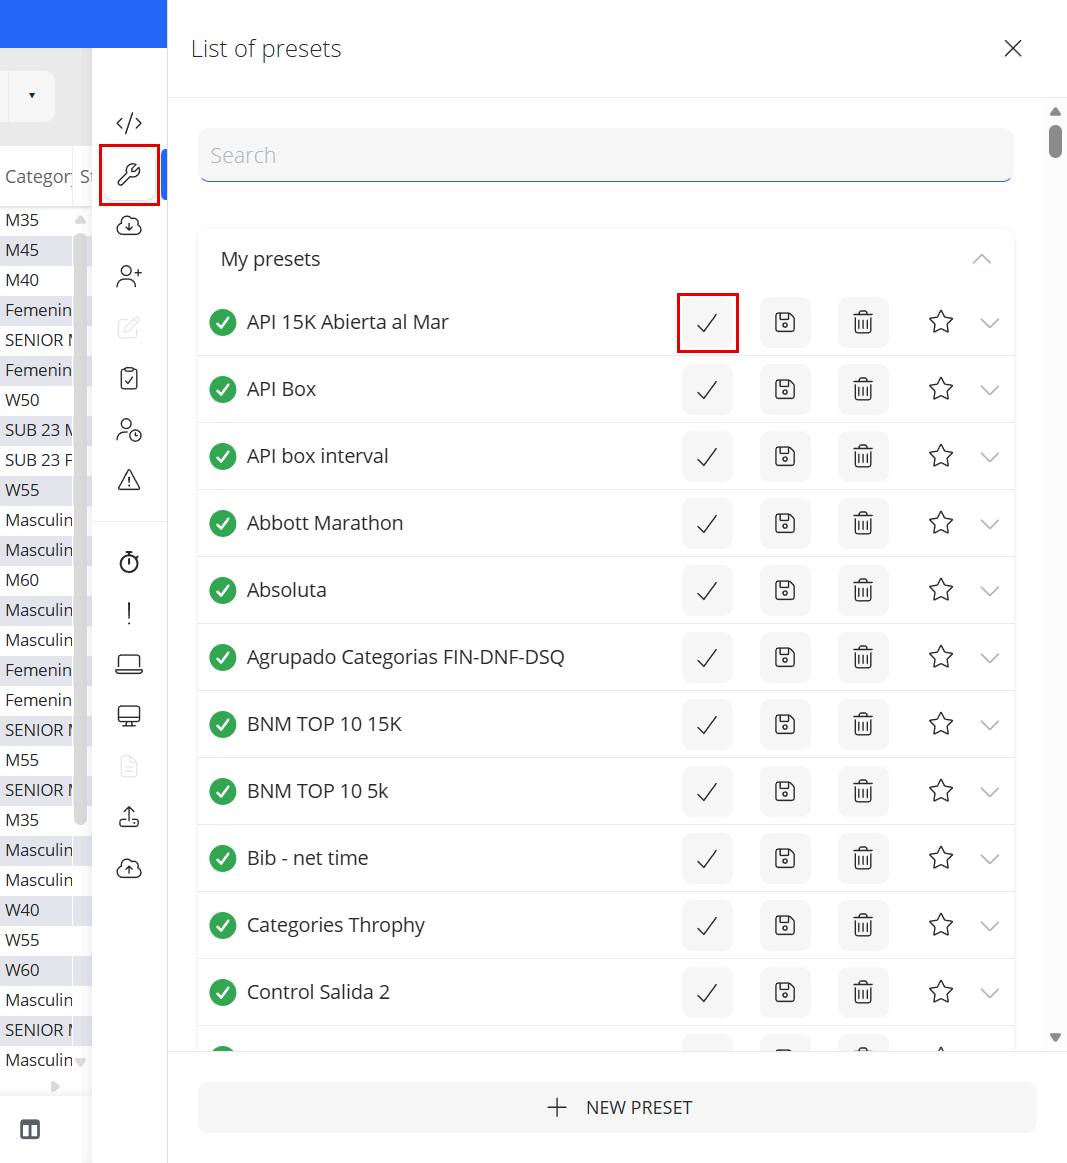The width and height of the screenshot is (1067, 1163).
Task: Click the scroll up arrow in category table
Action: (80, 220)
